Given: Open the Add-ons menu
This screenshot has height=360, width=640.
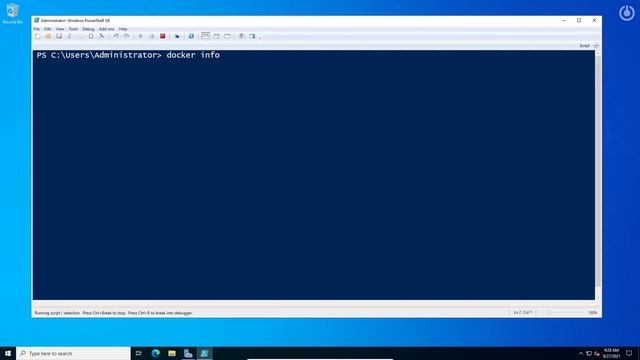Looking at the screenshot, I should click(107, 29).
